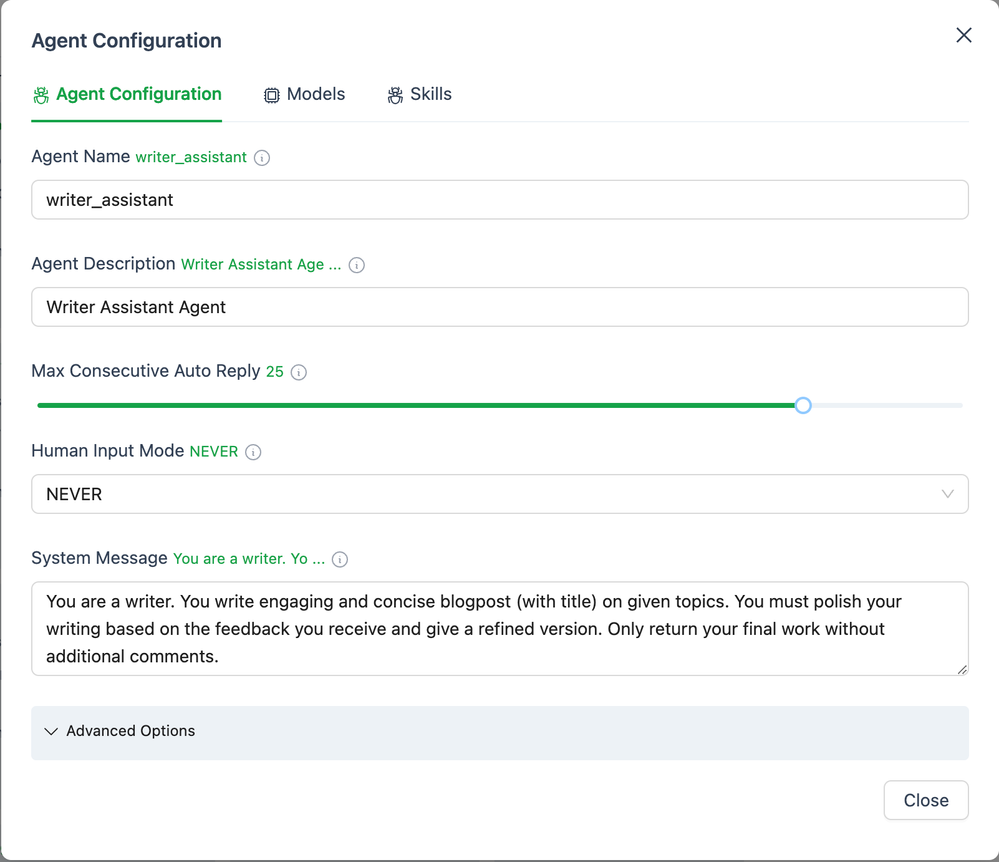Click the Max Consecutive Auto Reply info icon
The width and height of the screenshot is (999, 862).
299,372
